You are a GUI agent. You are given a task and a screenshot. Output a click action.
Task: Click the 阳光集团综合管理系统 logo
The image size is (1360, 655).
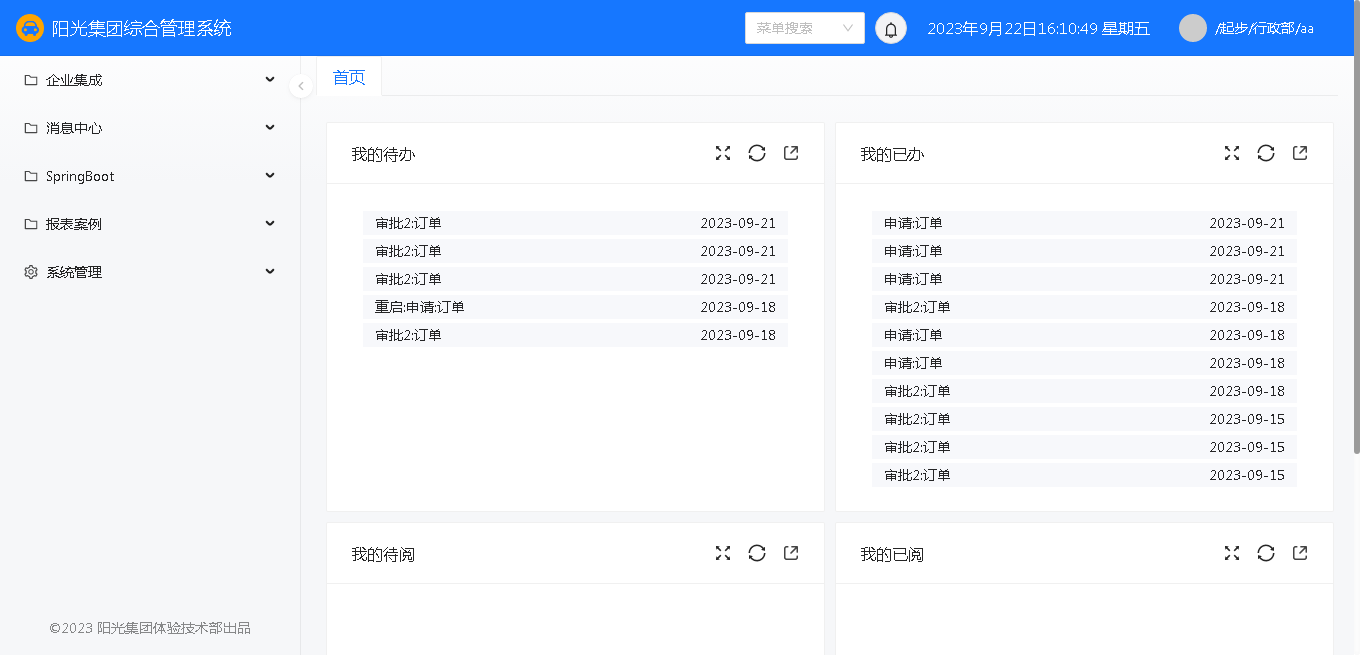click(x=30, y=28)
